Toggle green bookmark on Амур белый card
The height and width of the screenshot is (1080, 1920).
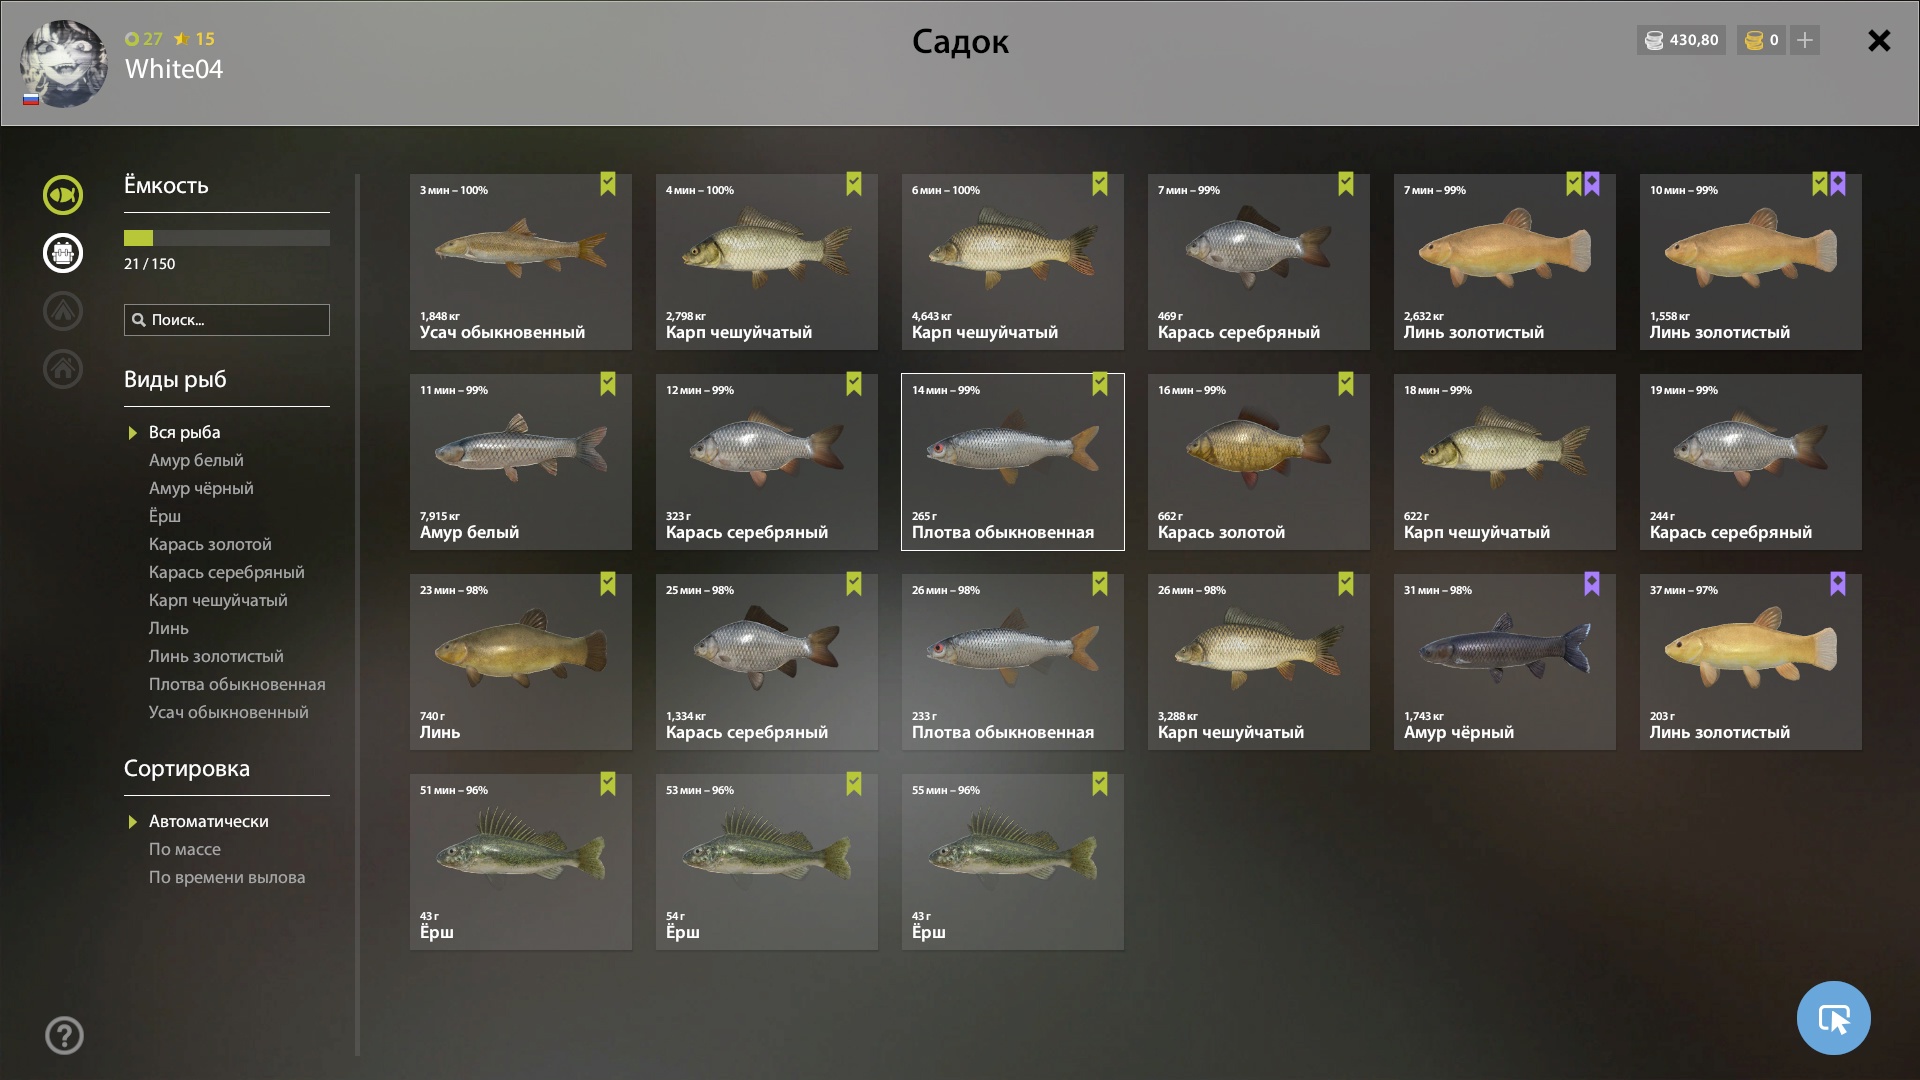coord(608,384)
